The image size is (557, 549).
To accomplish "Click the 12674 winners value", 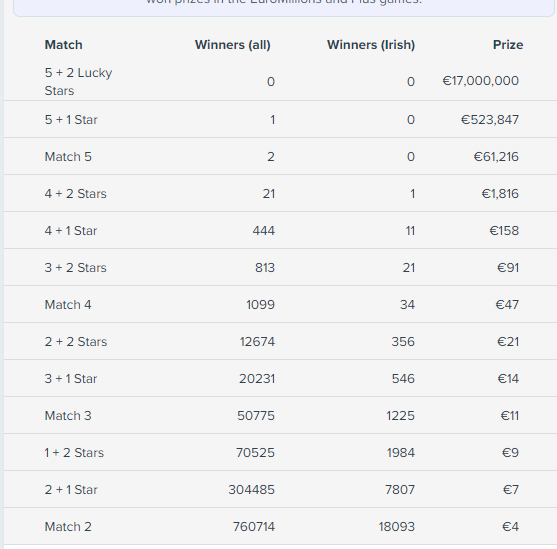I will pyautogui.click(x=257, y=341).
